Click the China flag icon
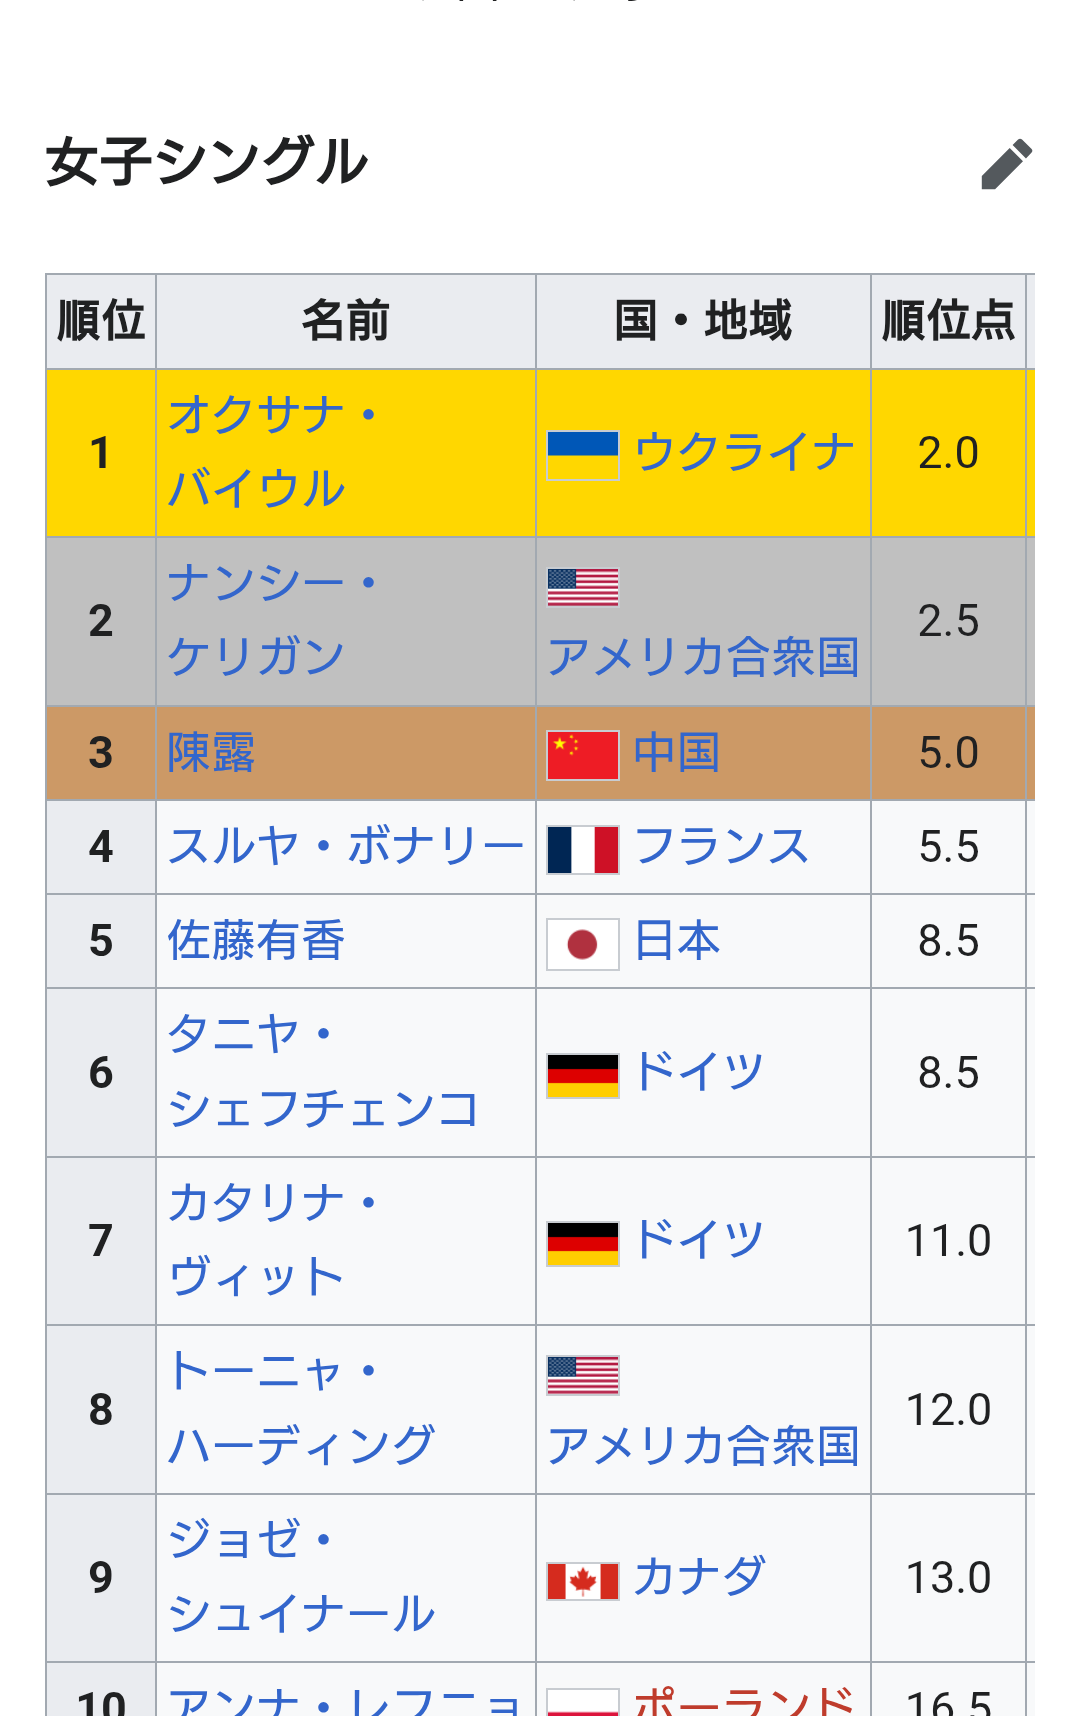 [582, 755]
